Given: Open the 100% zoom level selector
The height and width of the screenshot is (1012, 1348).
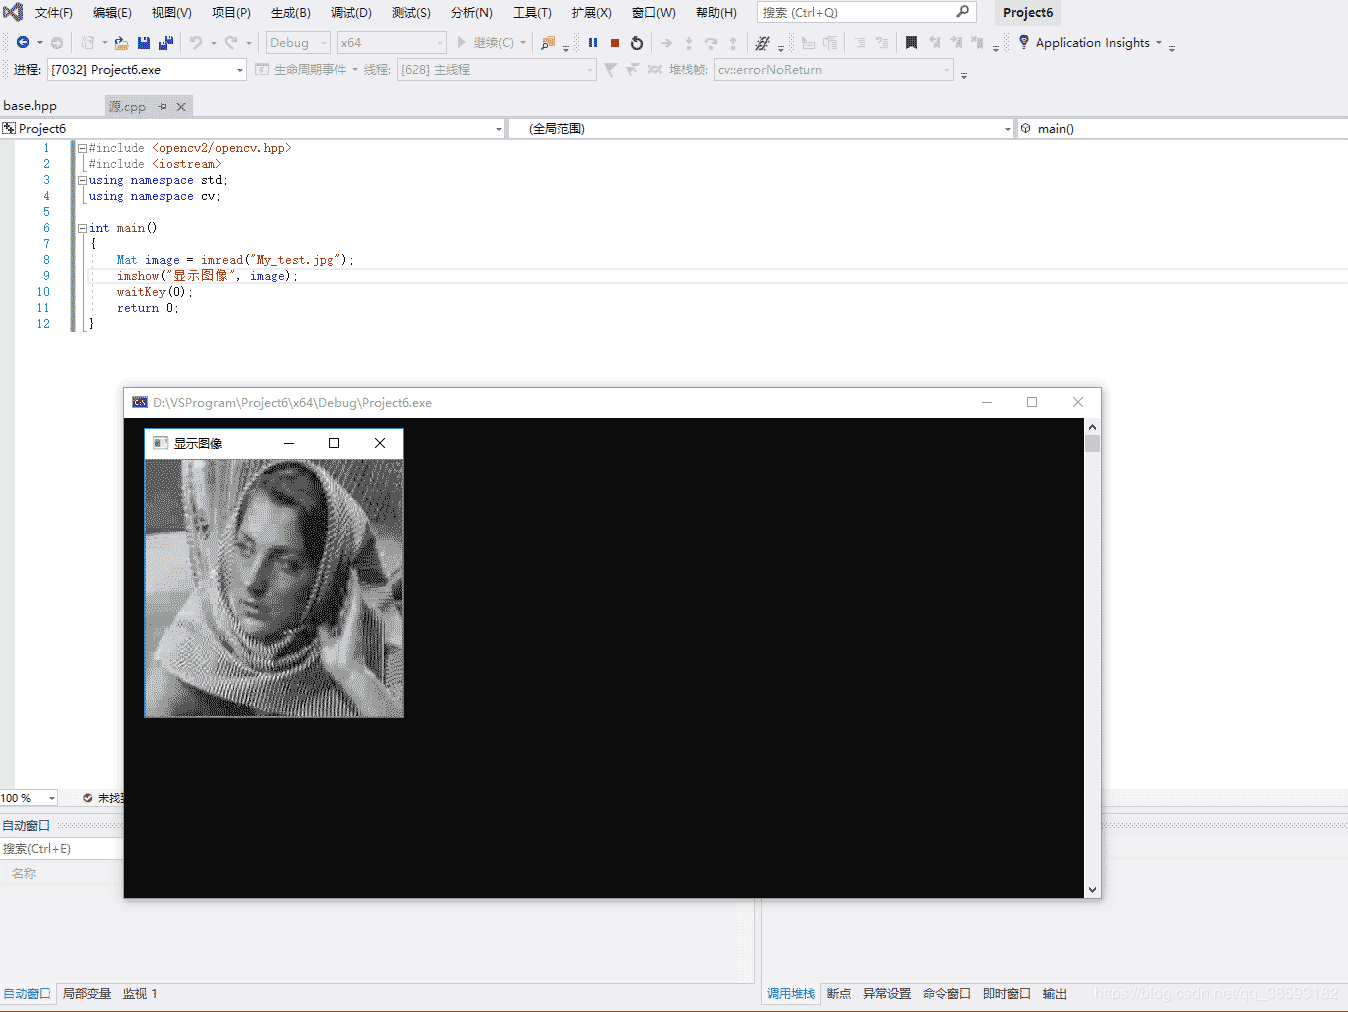Looking at the screenshot, I should coord(28,797).
